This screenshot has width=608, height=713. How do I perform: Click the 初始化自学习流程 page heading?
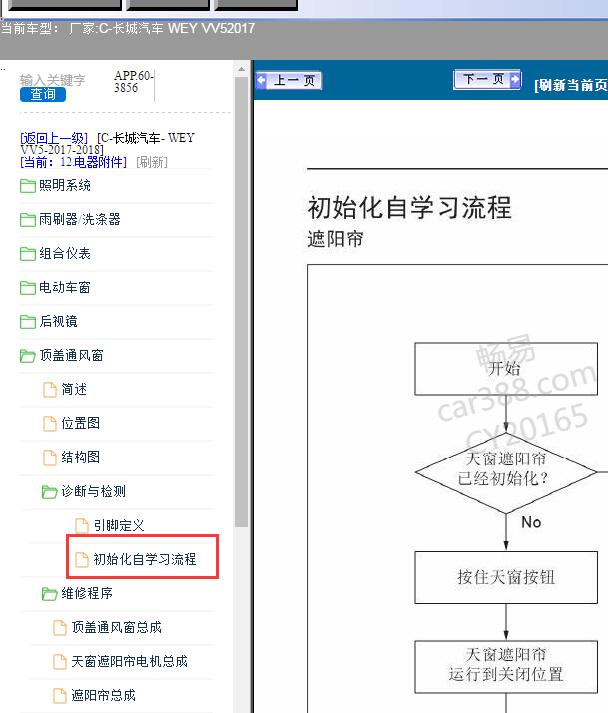410,207
